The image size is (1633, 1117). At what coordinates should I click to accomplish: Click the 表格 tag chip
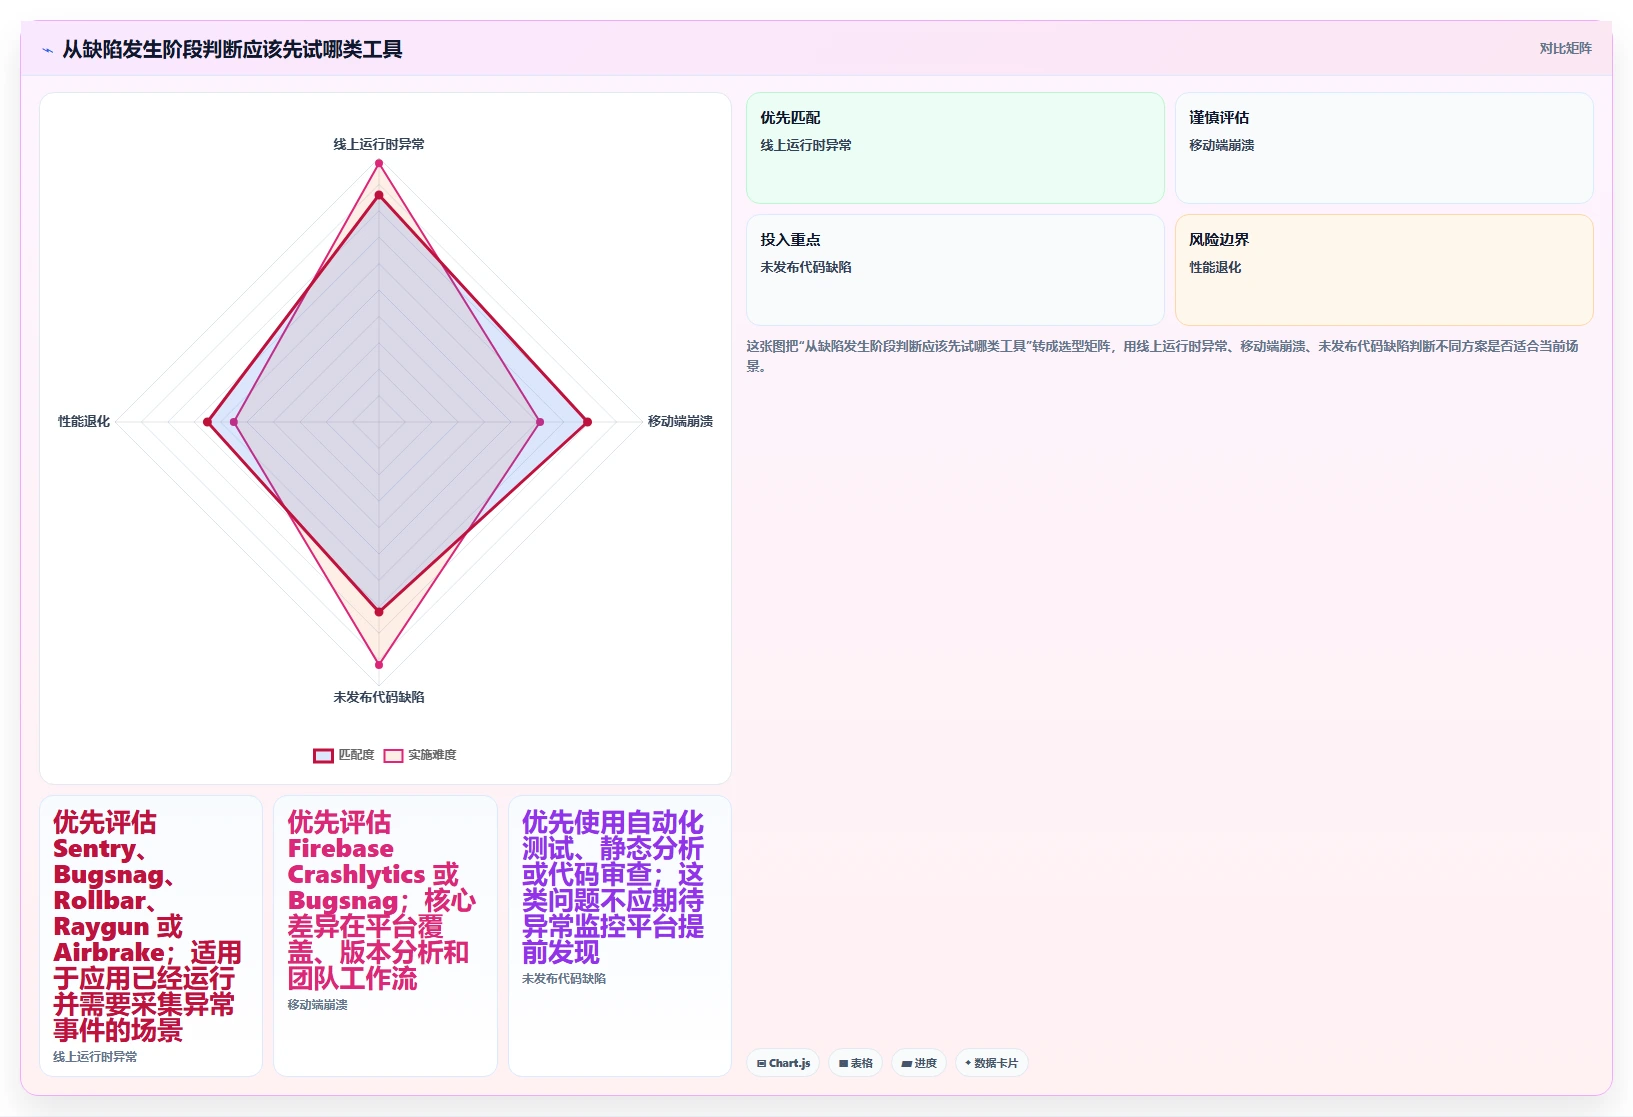tap(855, 1063)
